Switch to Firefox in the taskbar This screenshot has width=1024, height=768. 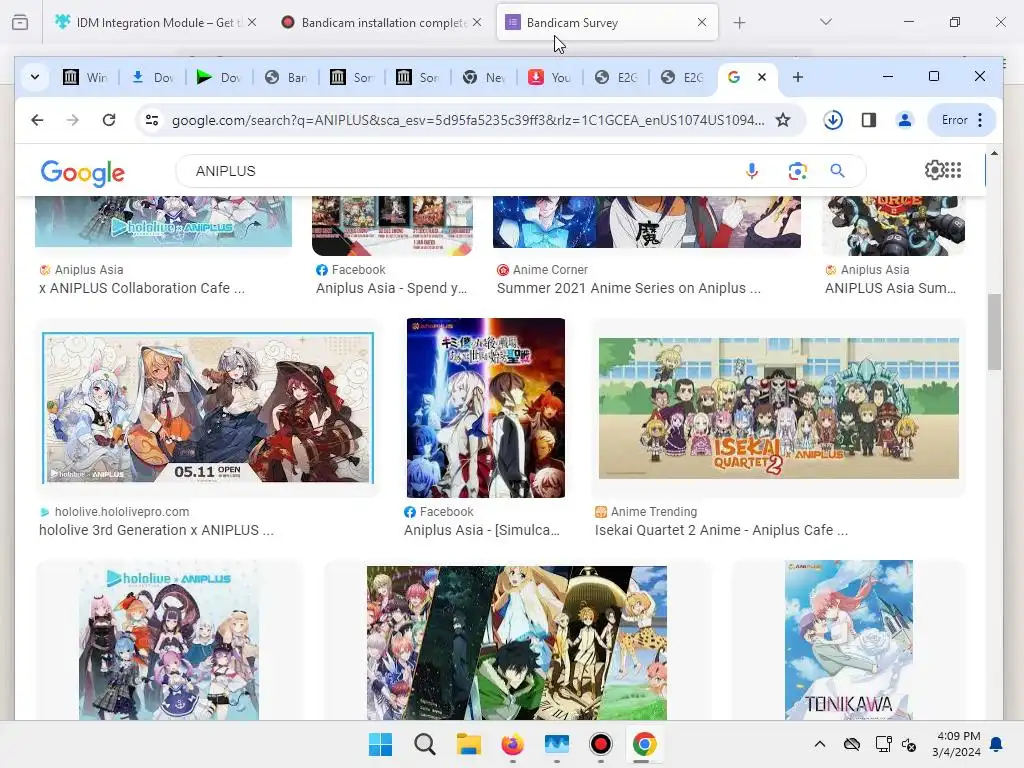coord(513,744)
